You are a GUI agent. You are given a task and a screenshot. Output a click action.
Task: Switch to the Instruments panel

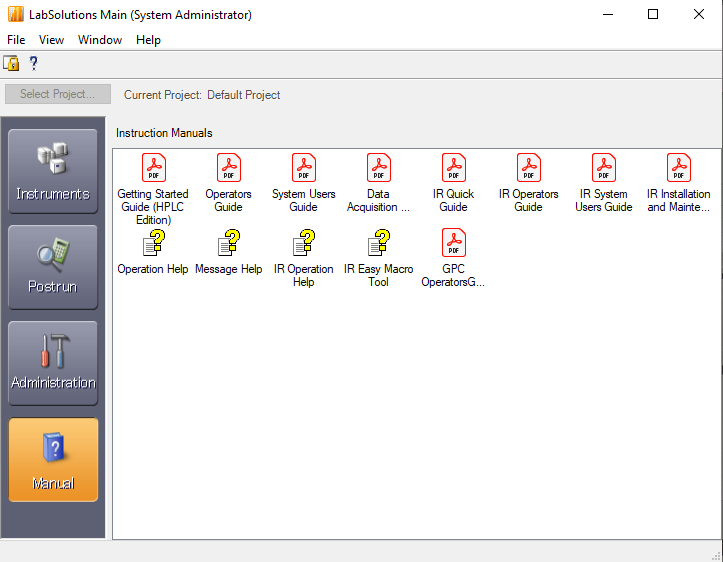[x=53, y=171]
